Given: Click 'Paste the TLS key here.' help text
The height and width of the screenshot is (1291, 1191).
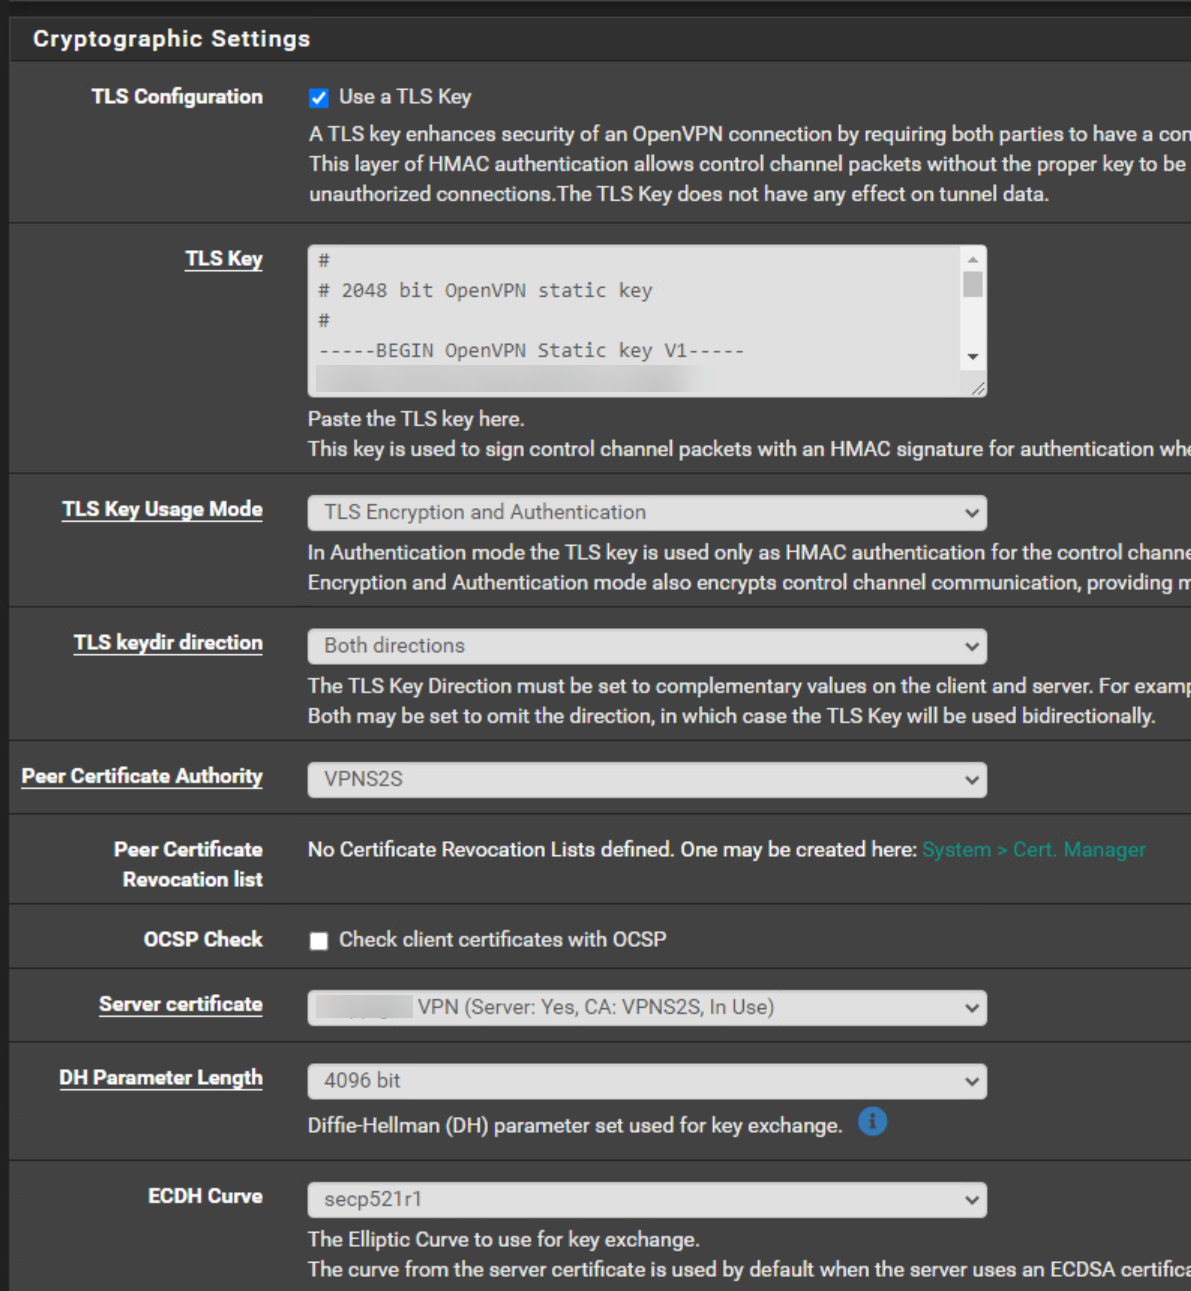Looking at the screenshot, I should point(416,419).
